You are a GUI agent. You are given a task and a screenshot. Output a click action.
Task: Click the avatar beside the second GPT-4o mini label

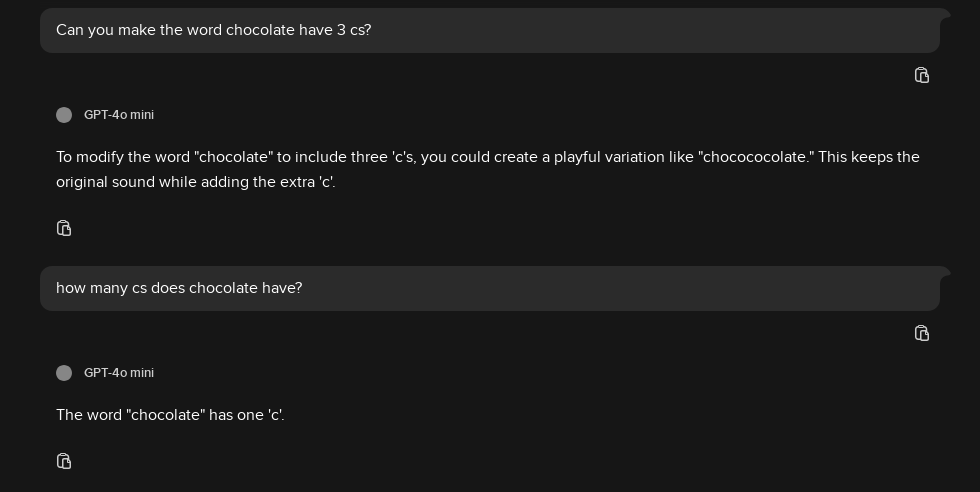[64, 373]
